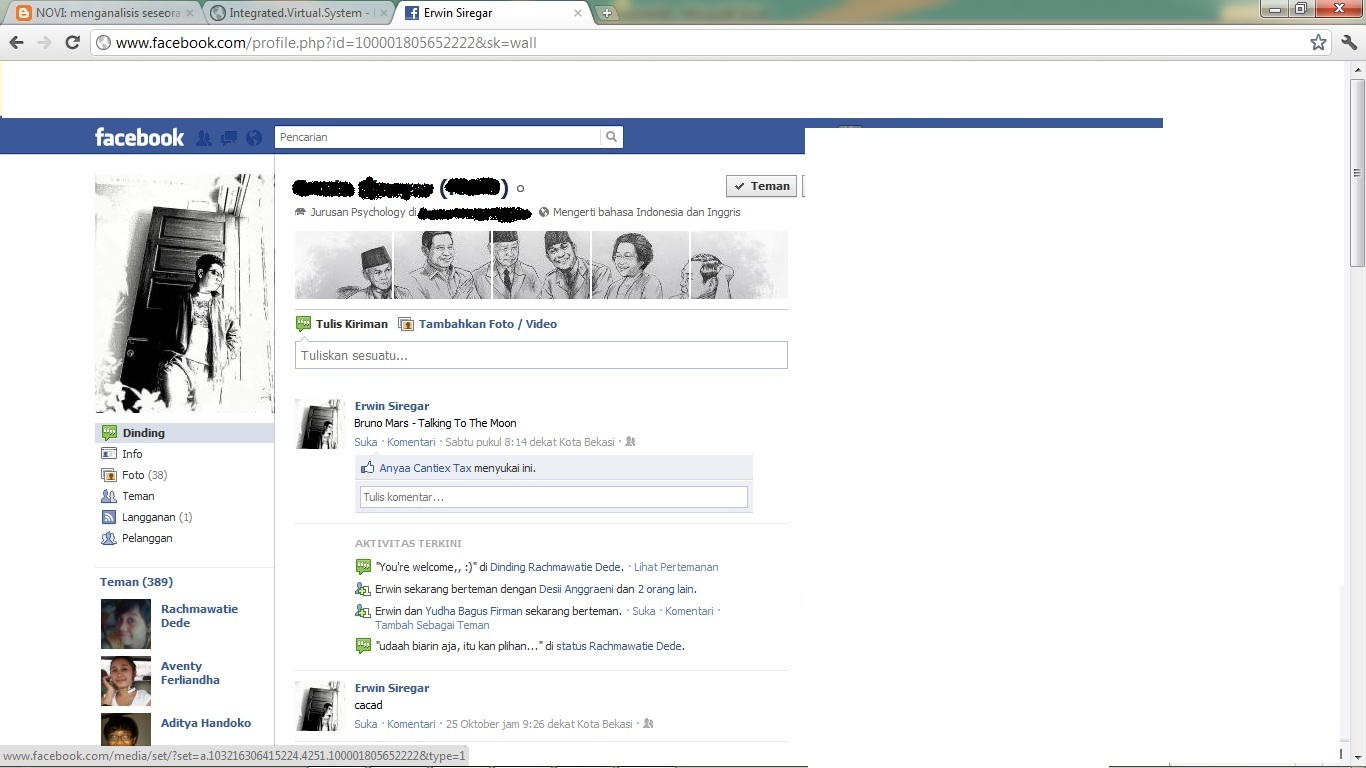Viewport: 1366px width, 768px height.
Task: Click Komentari on Bruno Mars post
Action: [411, 441]
